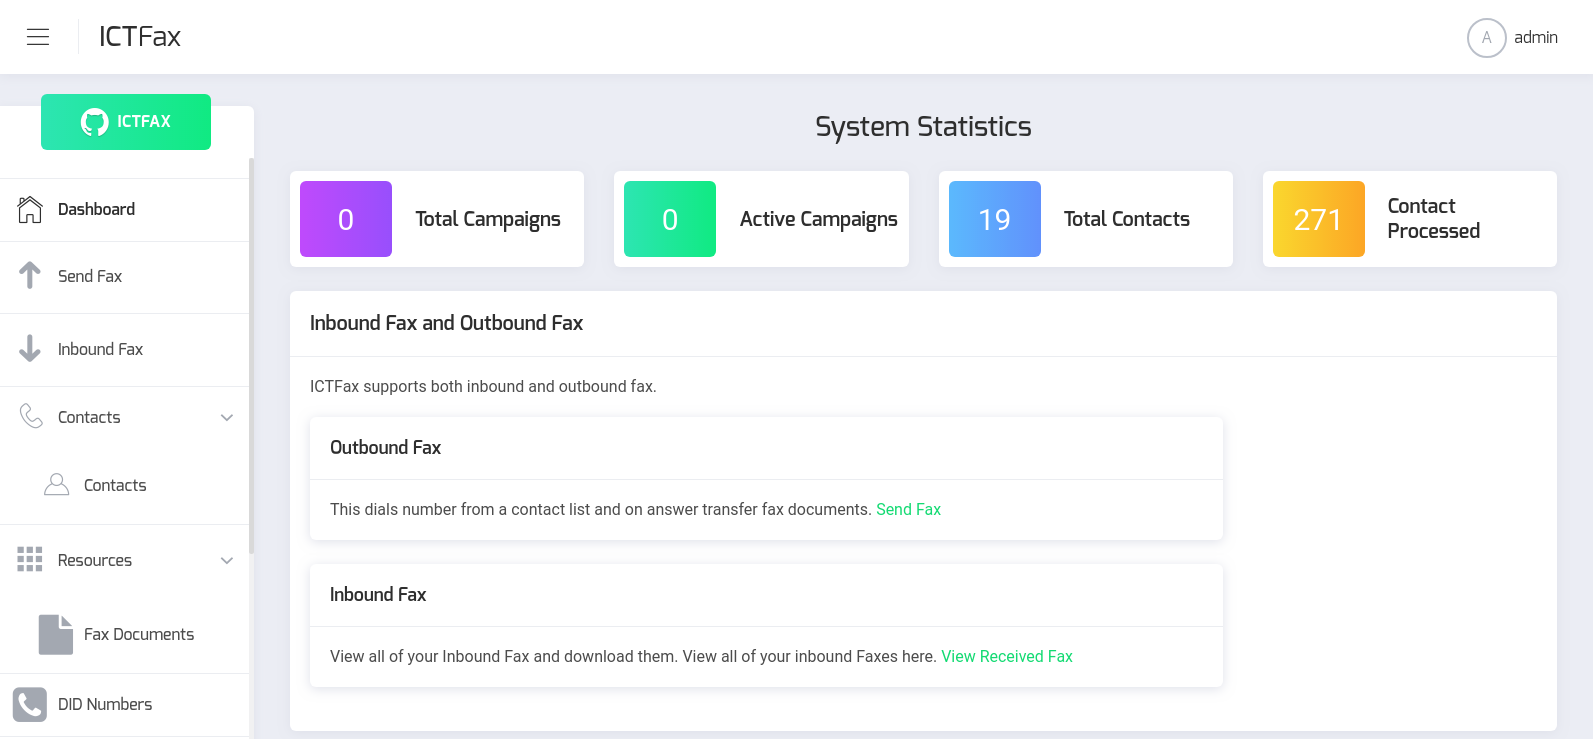Open the Contacts sub-item
Image resolution: width=1593 pixels, height=739 pixels.
click(x=124, y=485)
